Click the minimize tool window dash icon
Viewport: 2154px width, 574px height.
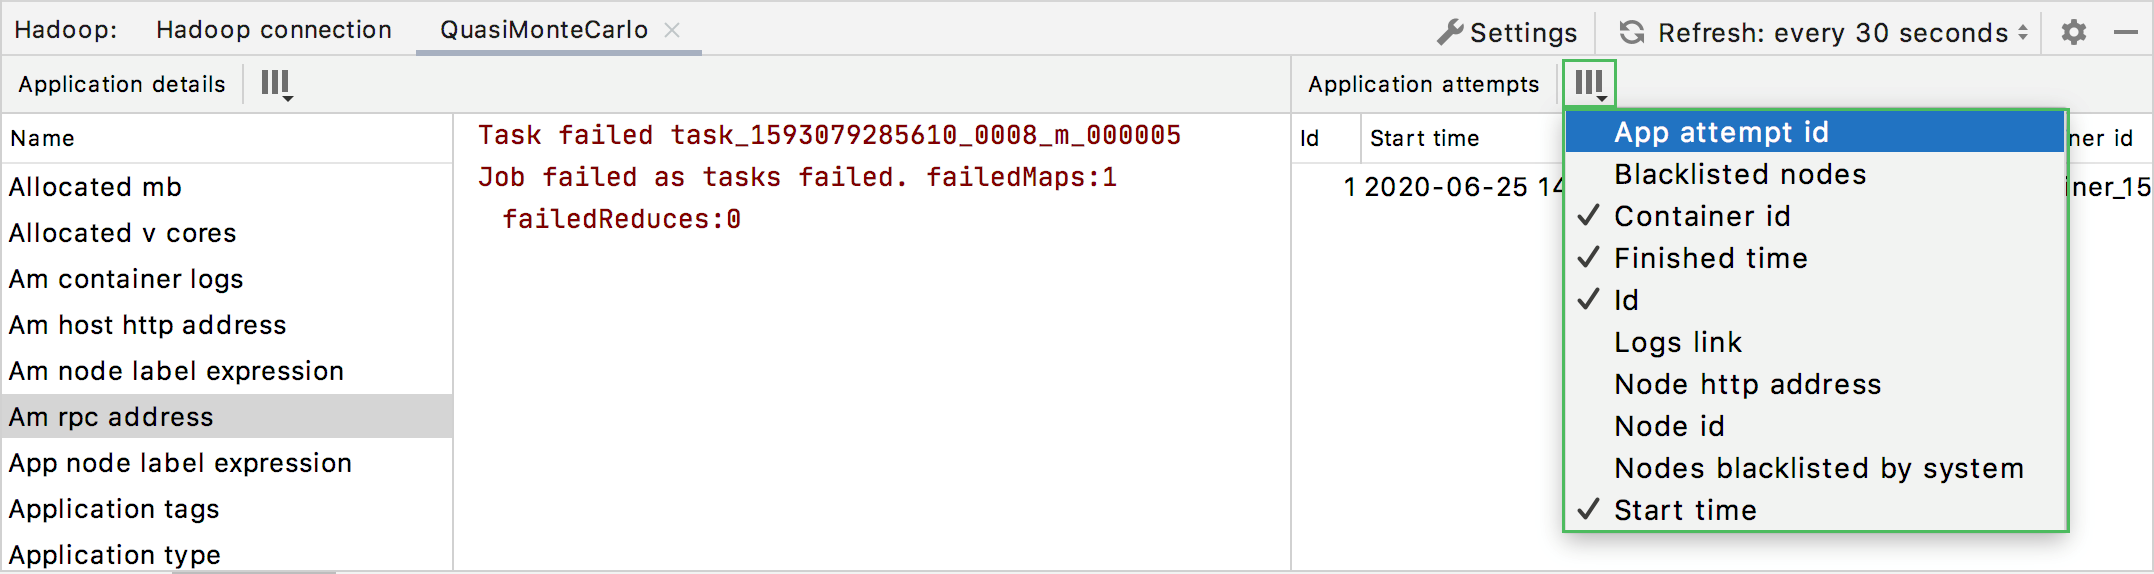tap(2126, 32)
